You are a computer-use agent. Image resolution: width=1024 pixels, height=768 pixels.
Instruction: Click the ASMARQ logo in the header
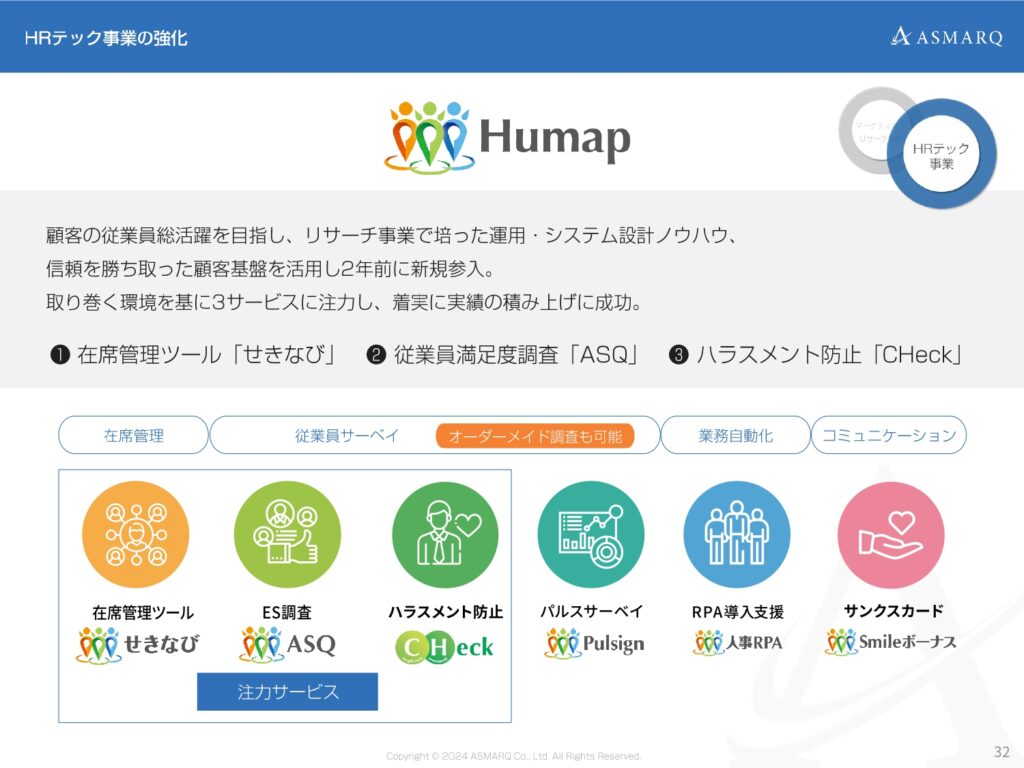pos(947,37)
